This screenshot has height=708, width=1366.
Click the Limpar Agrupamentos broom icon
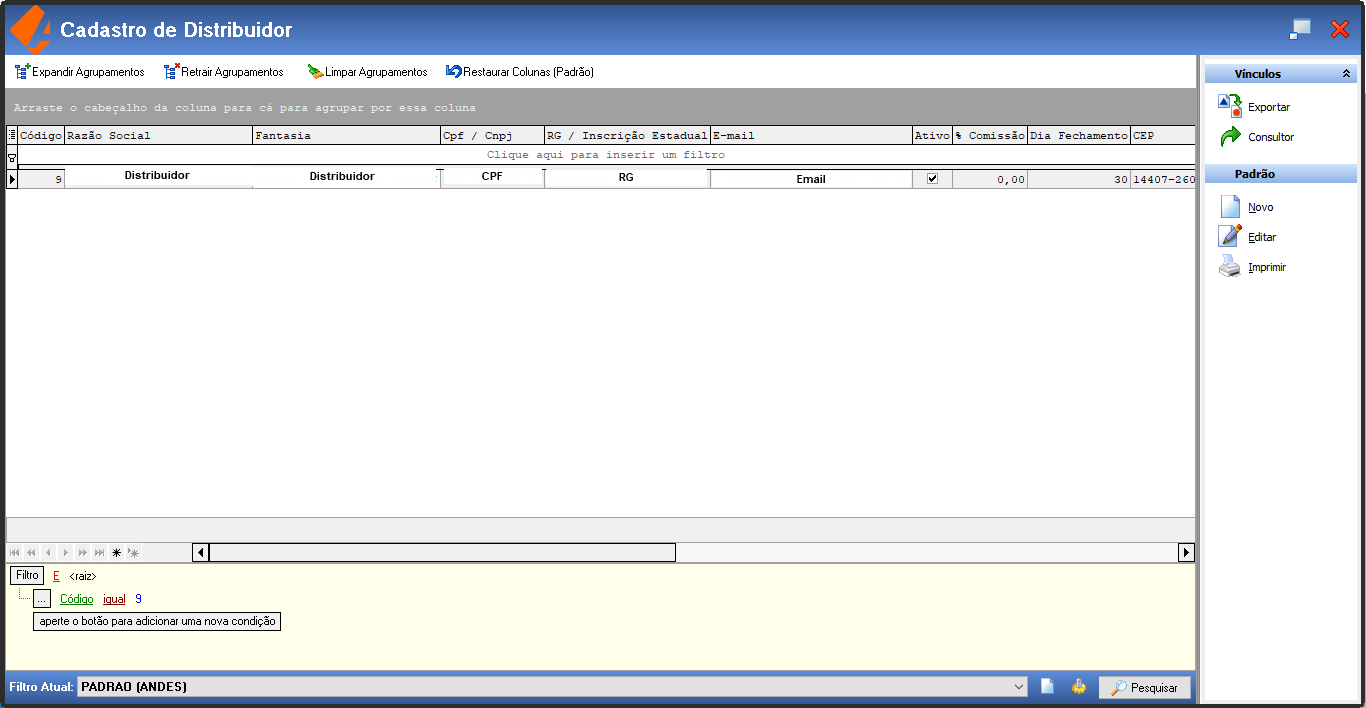(315, 72)
